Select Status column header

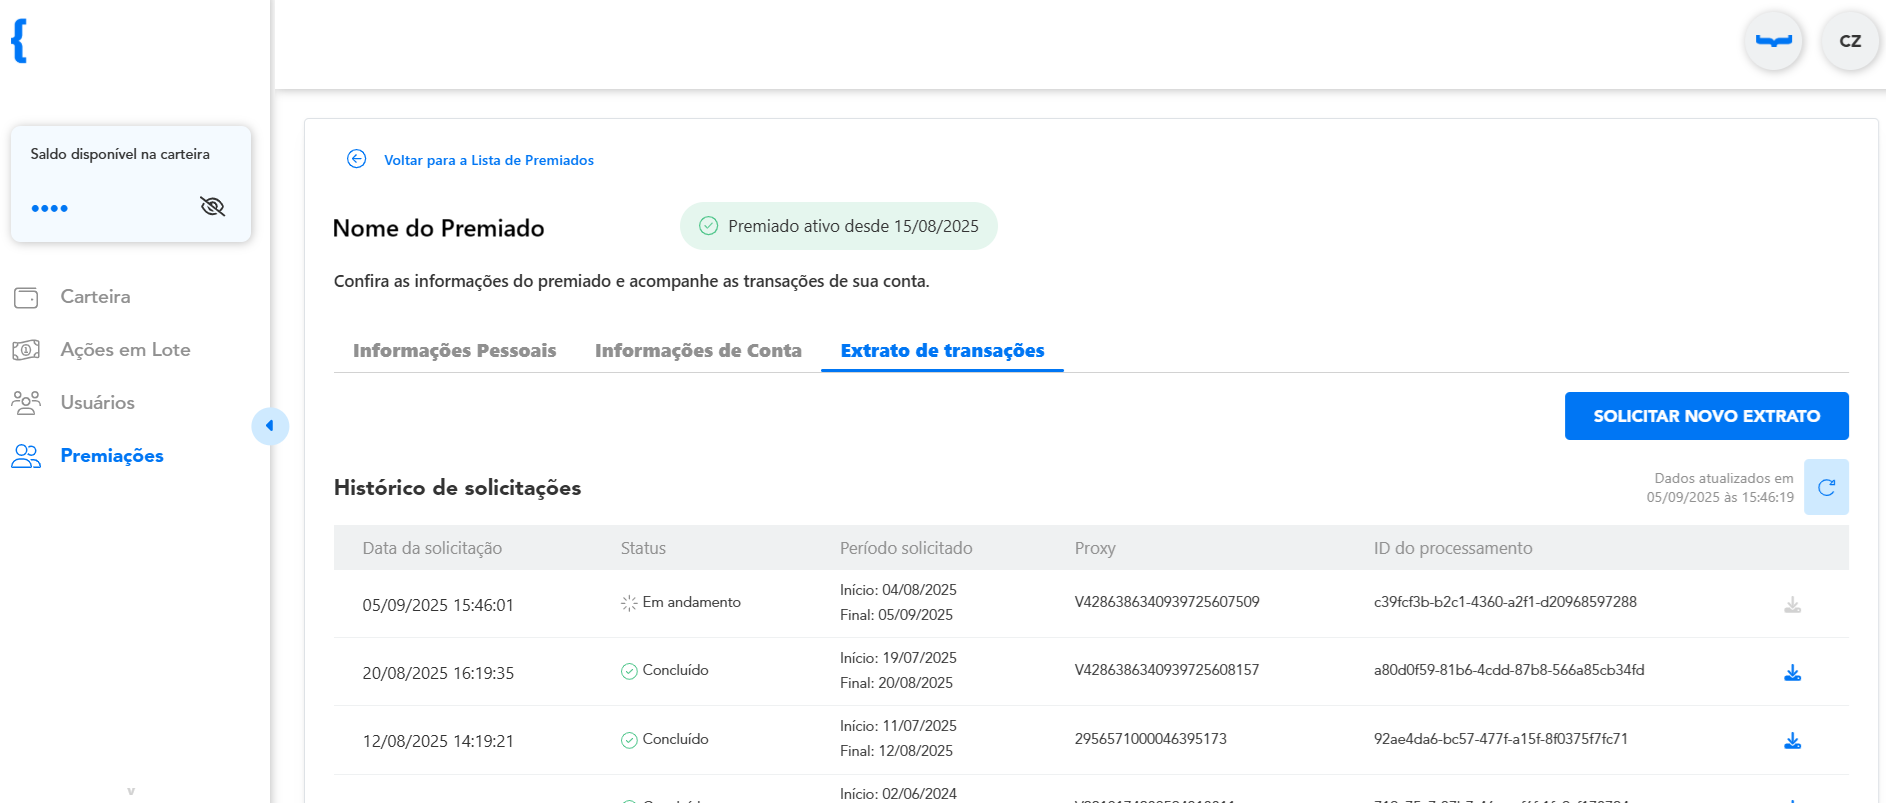(x=643, y=548)
